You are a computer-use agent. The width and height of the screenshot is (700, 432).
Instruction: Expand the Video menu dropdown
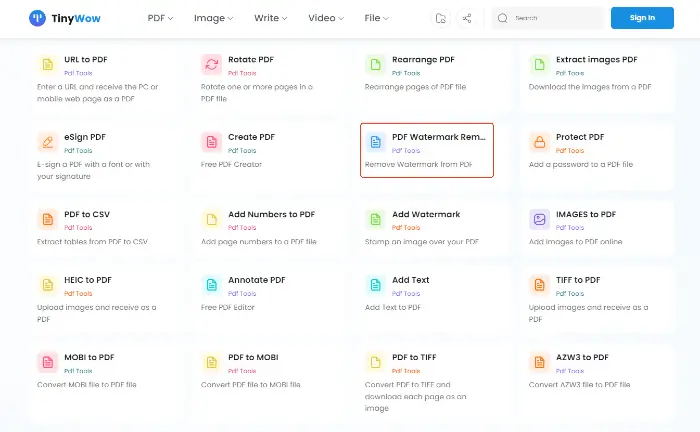[x=326, y=18]
